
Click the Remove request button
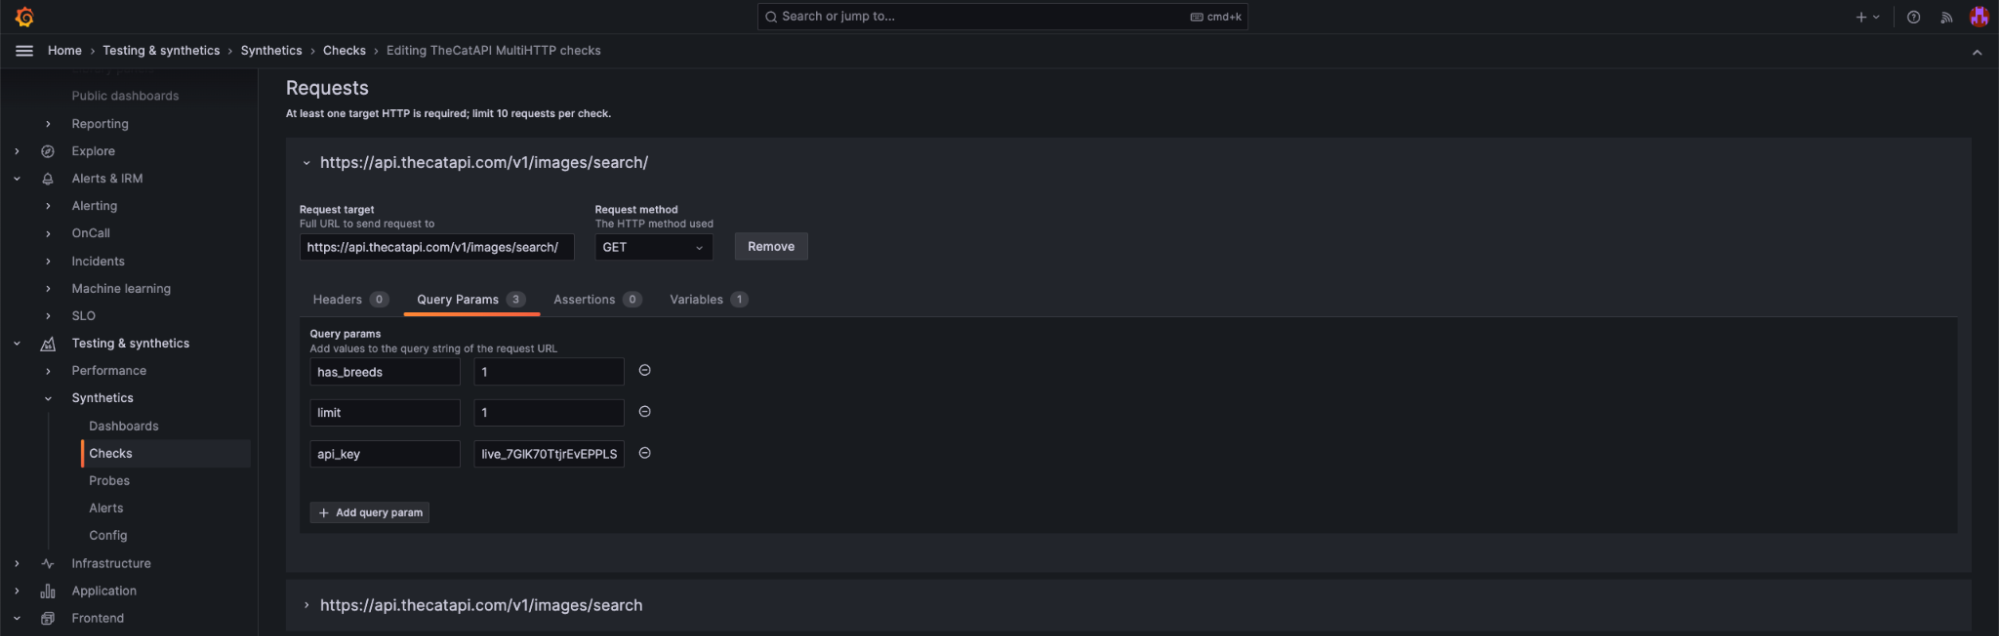[x=771, y=247]
